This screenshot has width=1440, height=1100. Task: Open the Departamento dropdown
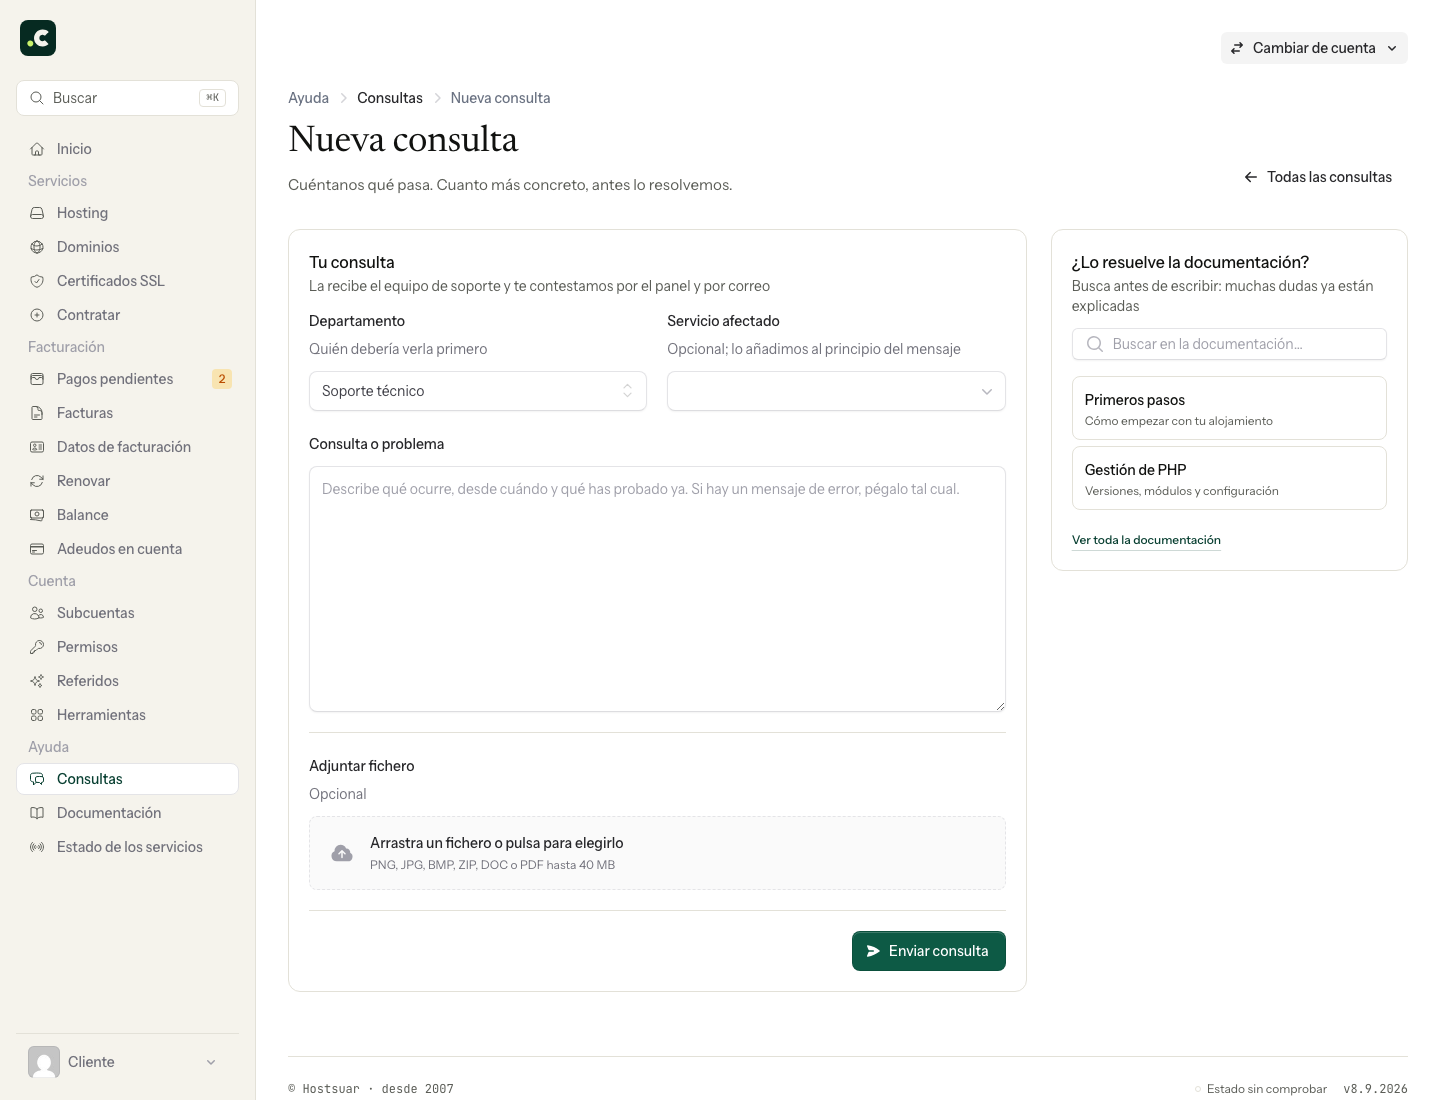(478, 391)
